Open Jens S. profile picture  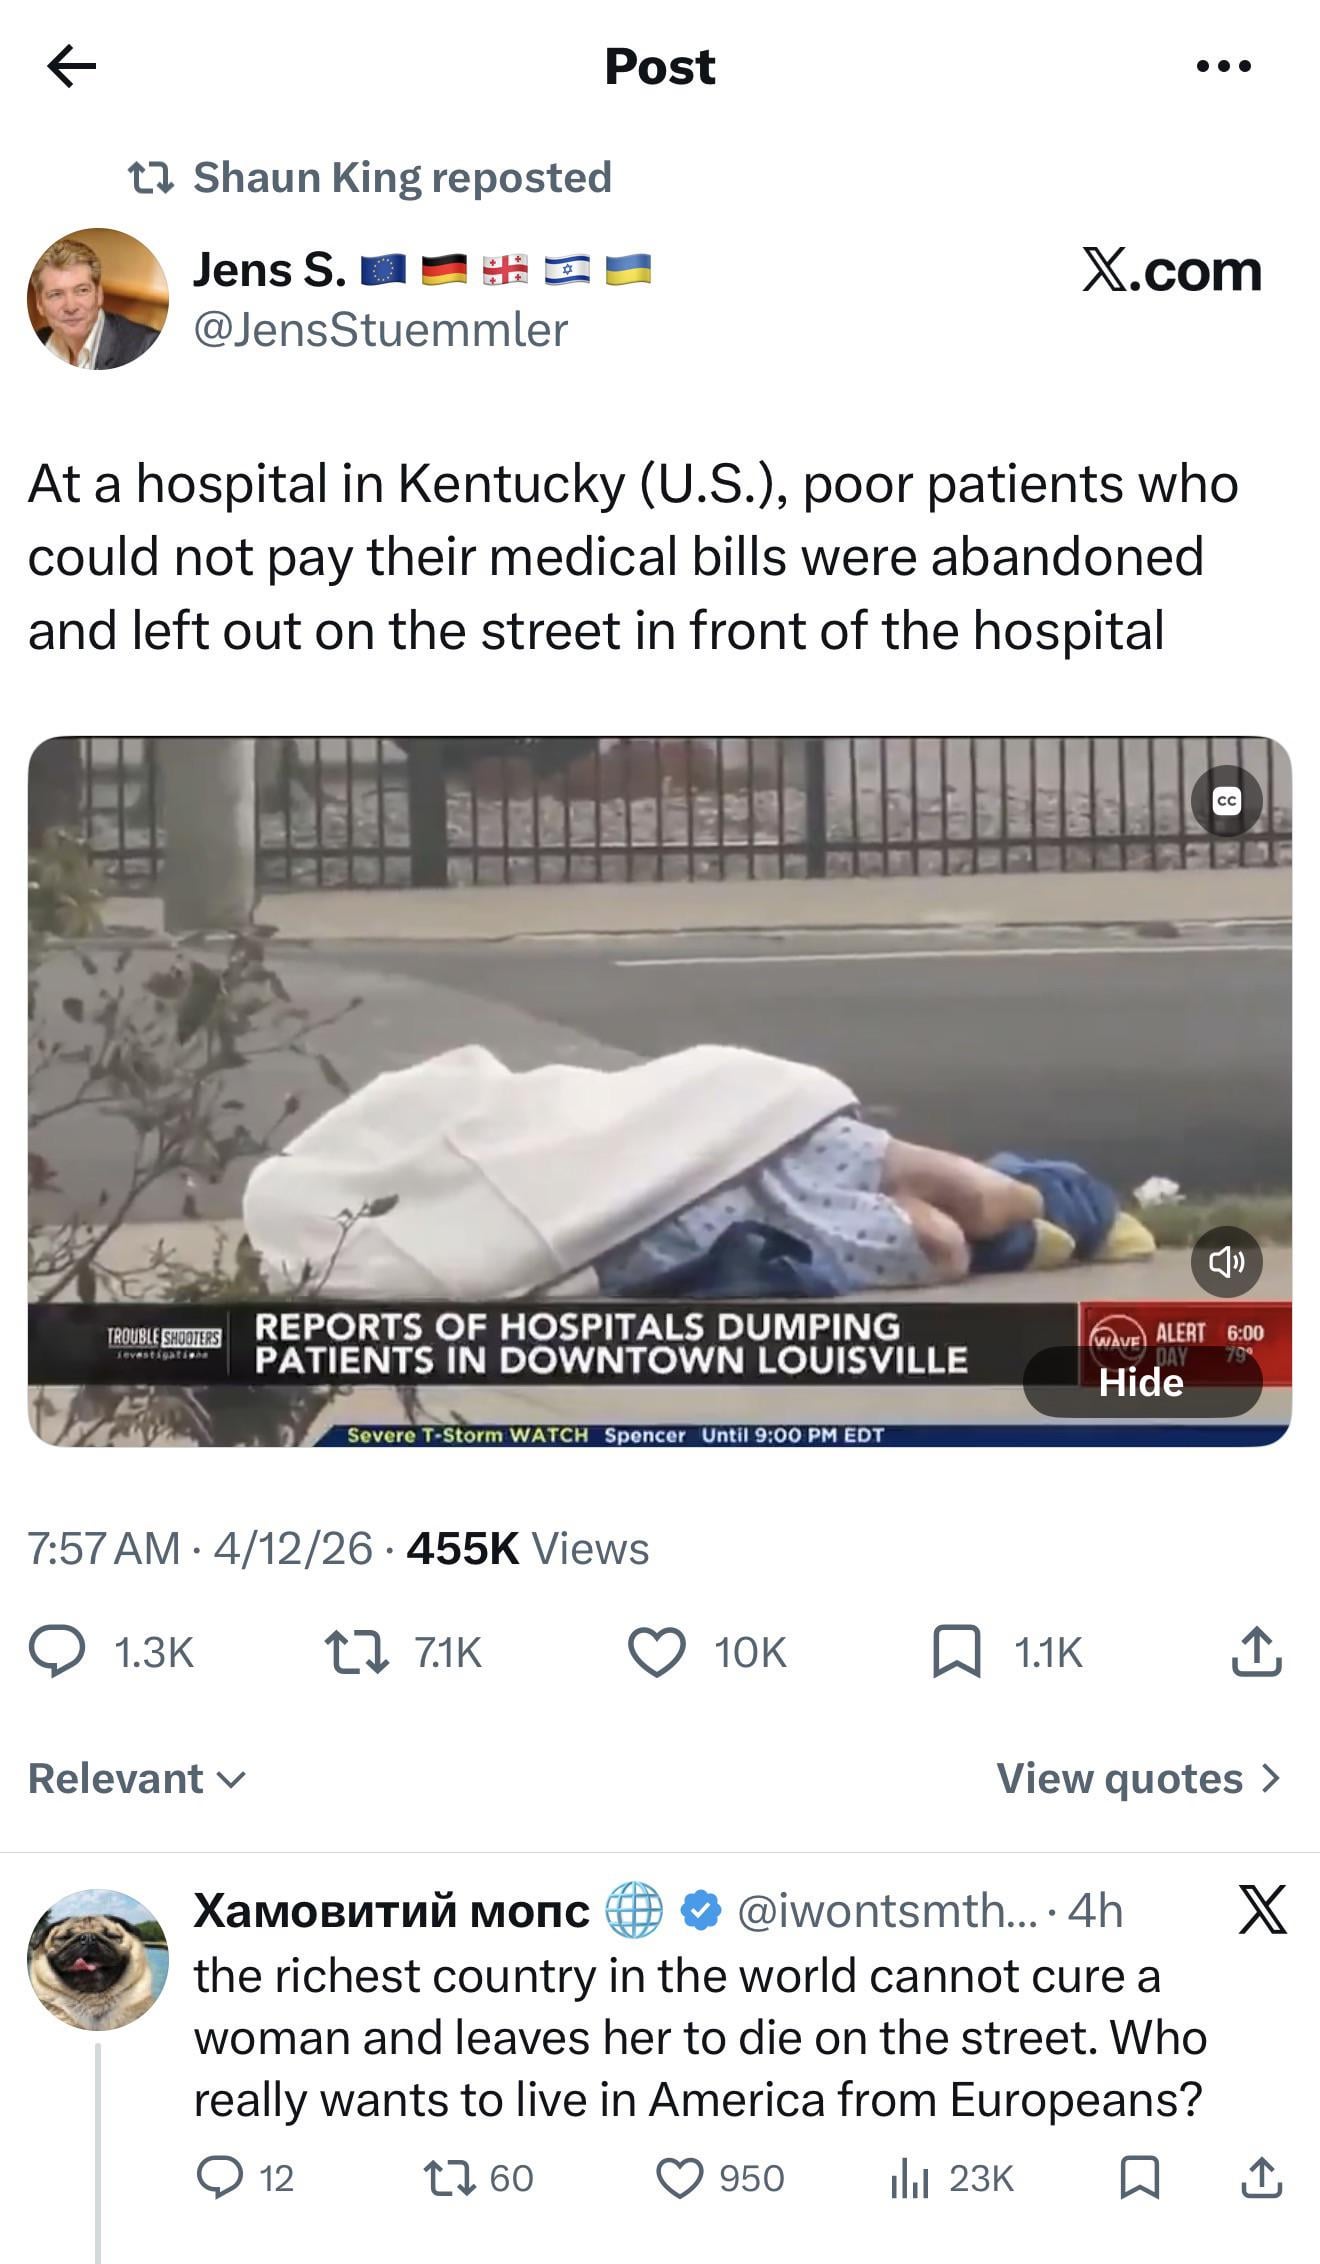coord(98,299)
